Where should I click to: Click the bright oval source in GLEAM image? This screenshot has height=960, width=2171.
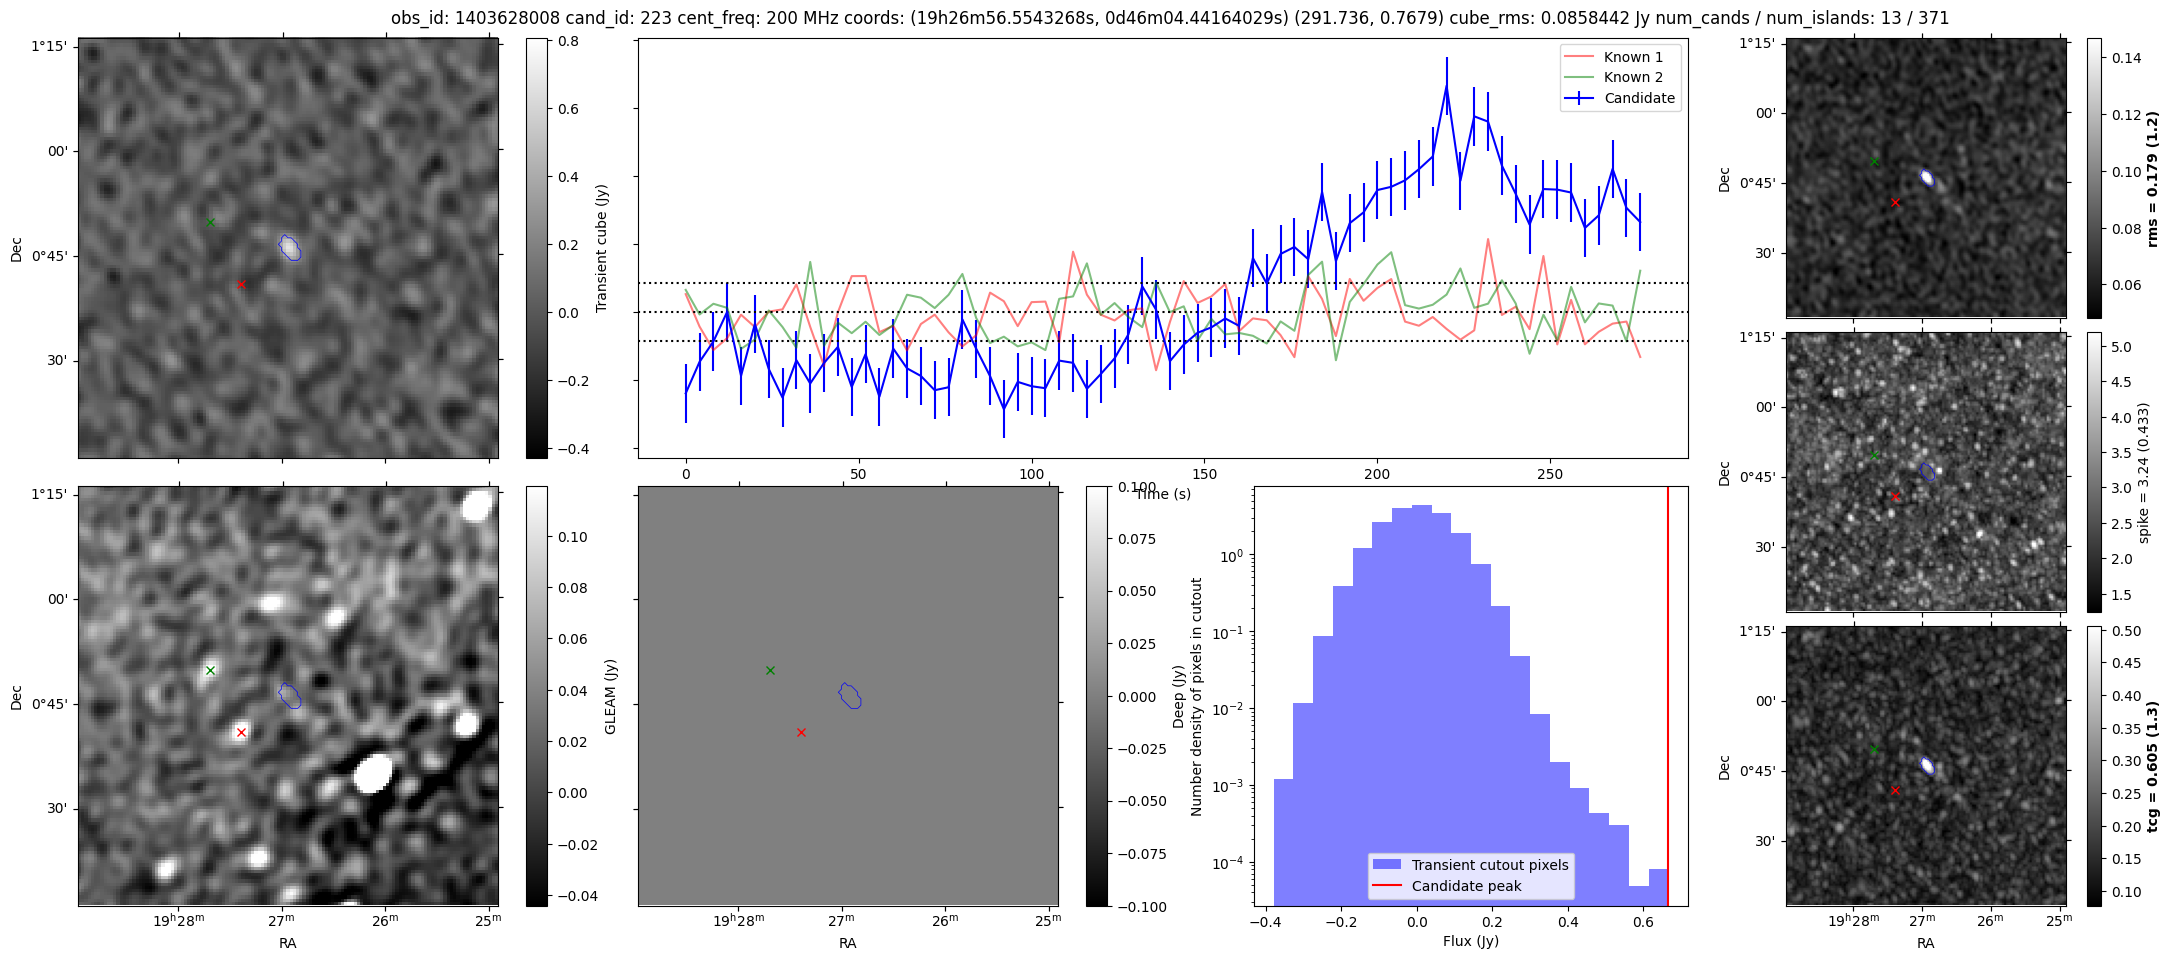(373, 772)
